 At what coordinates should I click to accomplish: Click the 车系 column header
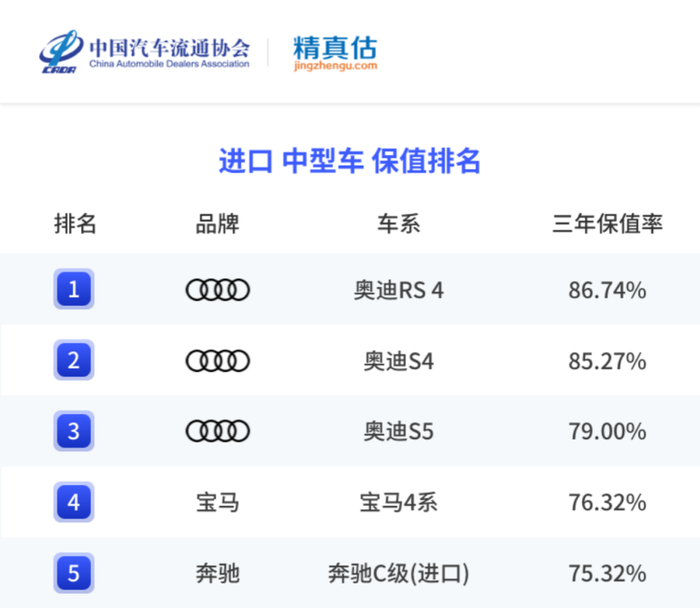click(398, 223)
